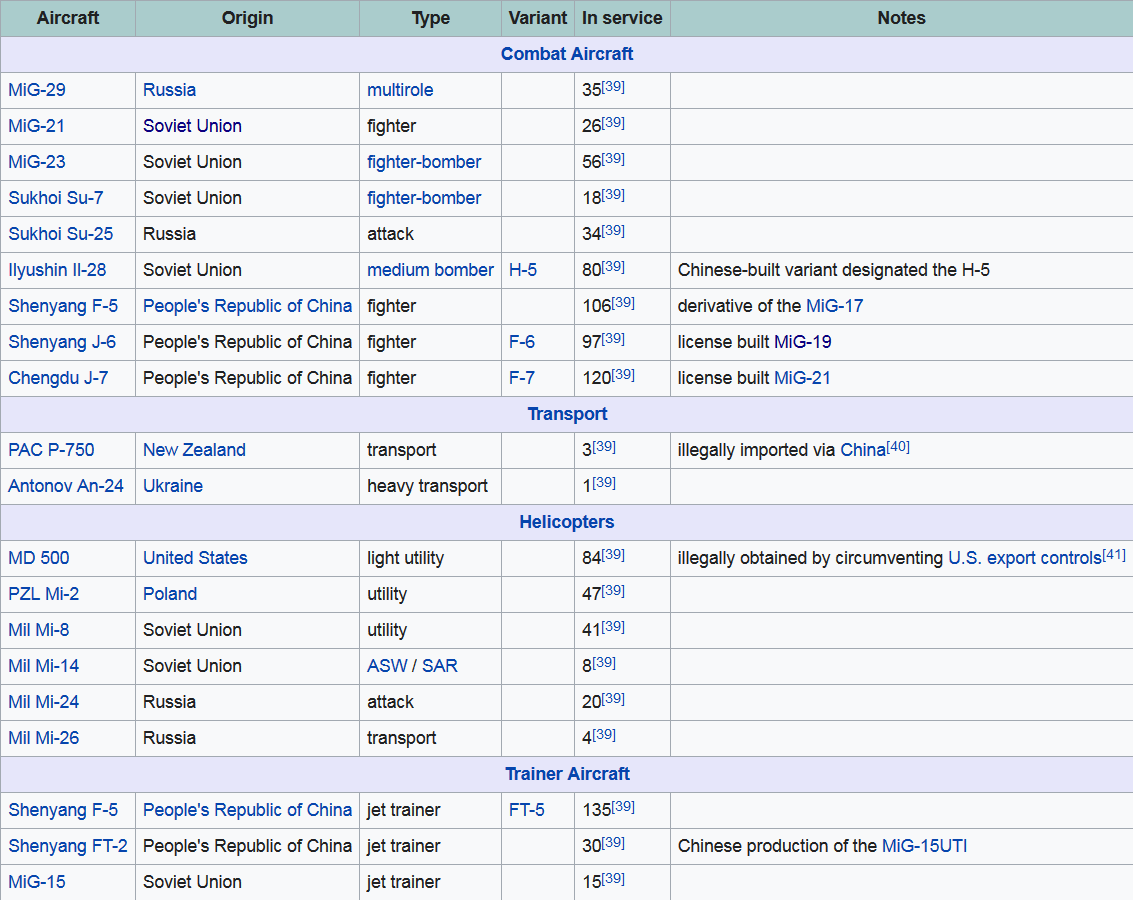
Task: Open the Sukhoi Su-7 link
Action: pos(56,198)
